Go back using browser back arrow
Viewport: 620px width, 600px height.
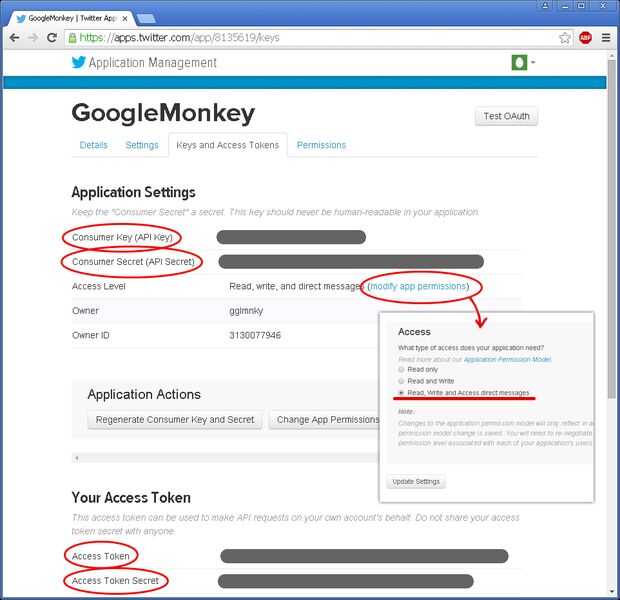[x=14, y=38]
